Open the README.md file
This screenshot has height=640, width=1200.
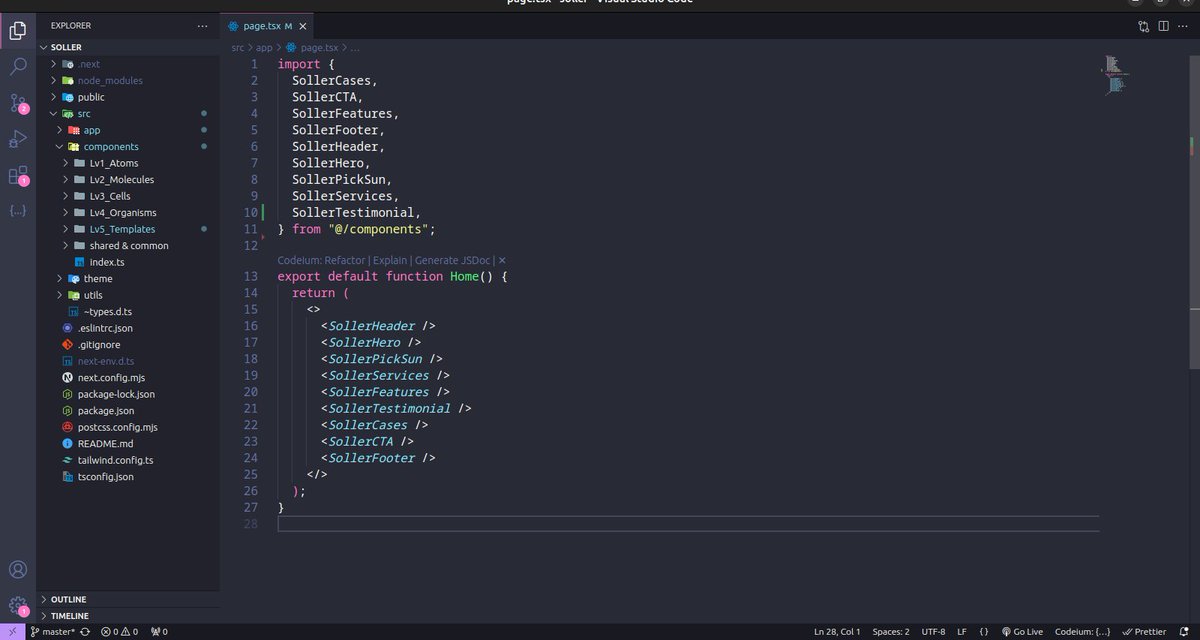[x=128, y=444]
